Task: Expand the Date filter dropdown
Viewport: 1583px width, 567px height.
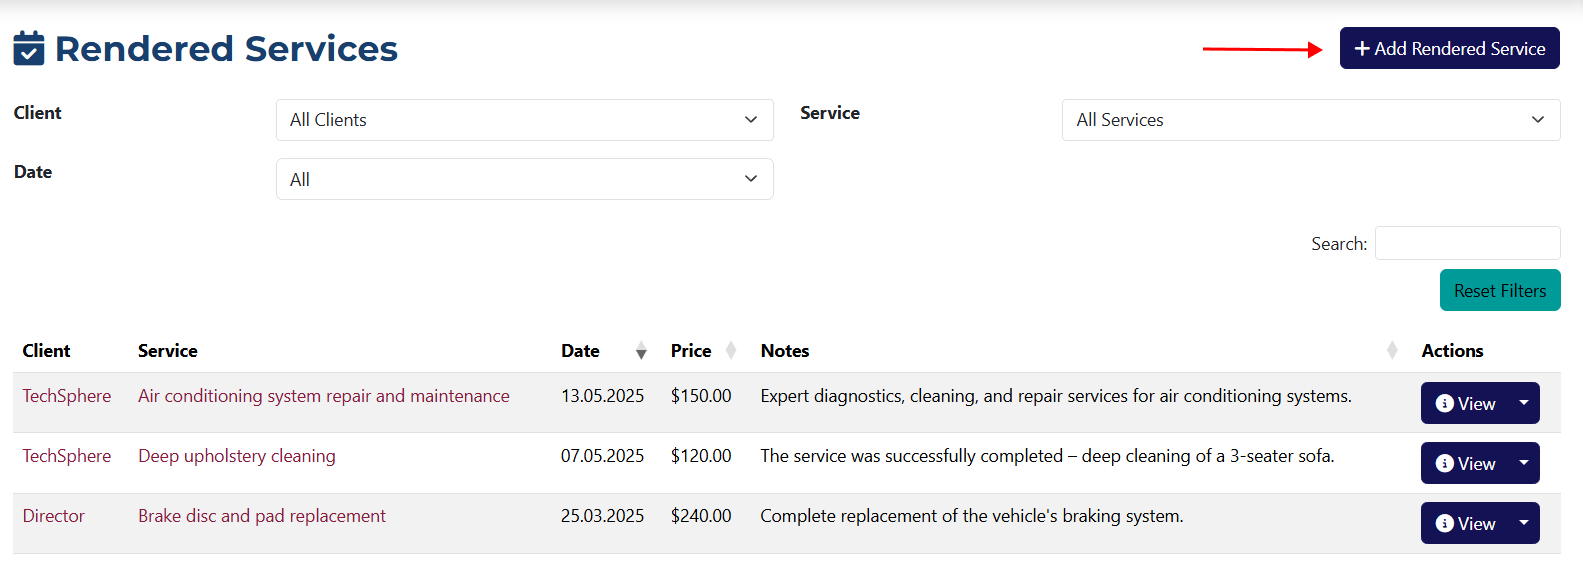Action: (524, 179)
